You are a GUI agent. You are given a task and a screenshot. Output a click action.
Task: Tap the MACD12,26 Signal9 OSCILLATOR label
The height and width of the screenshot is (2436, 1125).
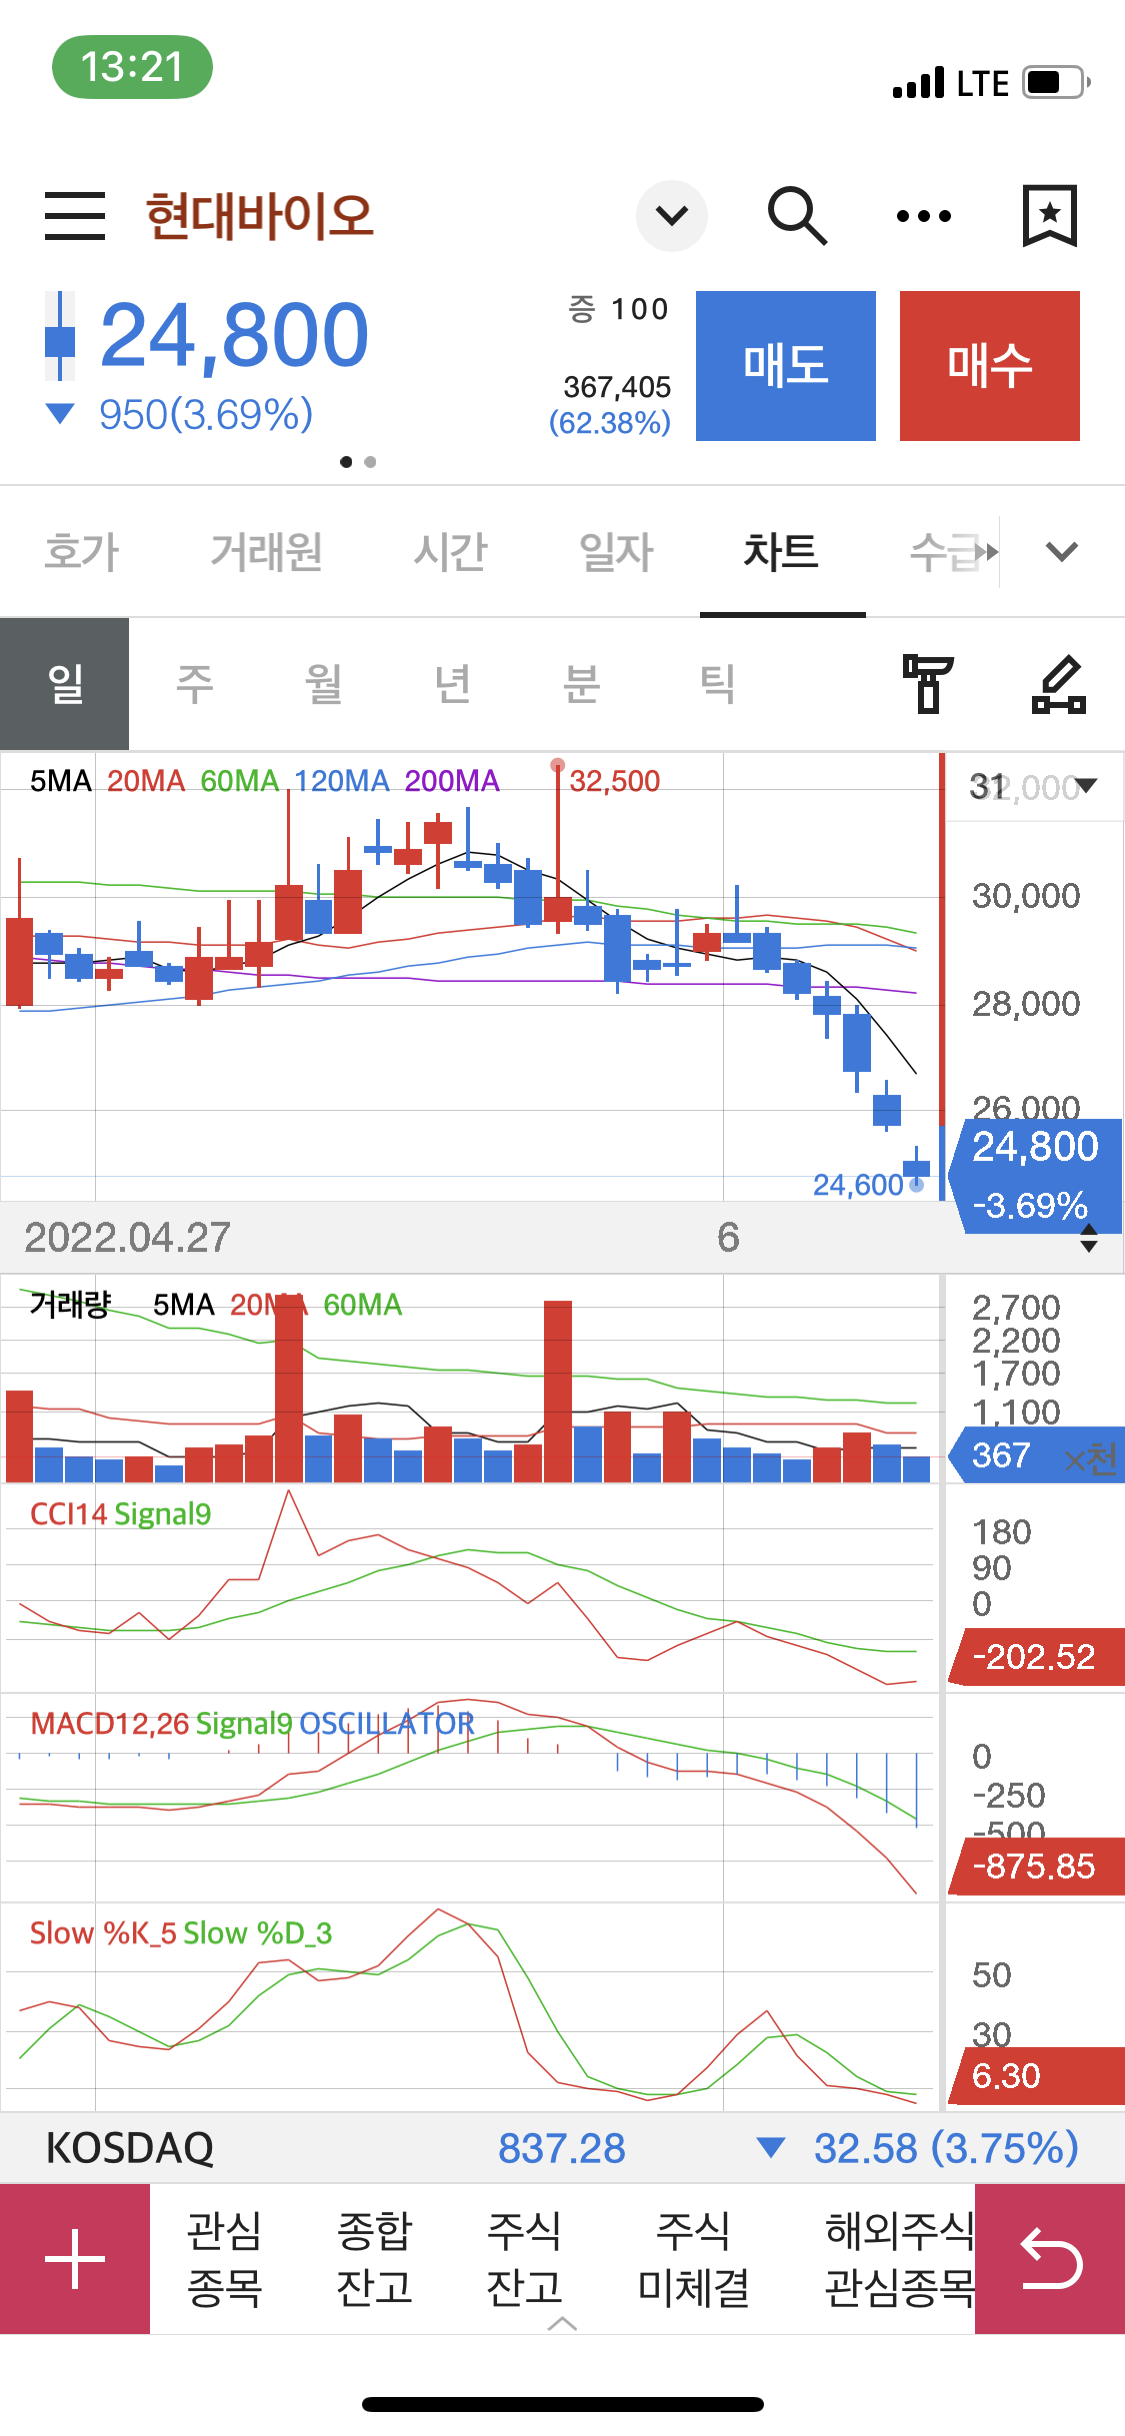click(x=252, y=1723)
